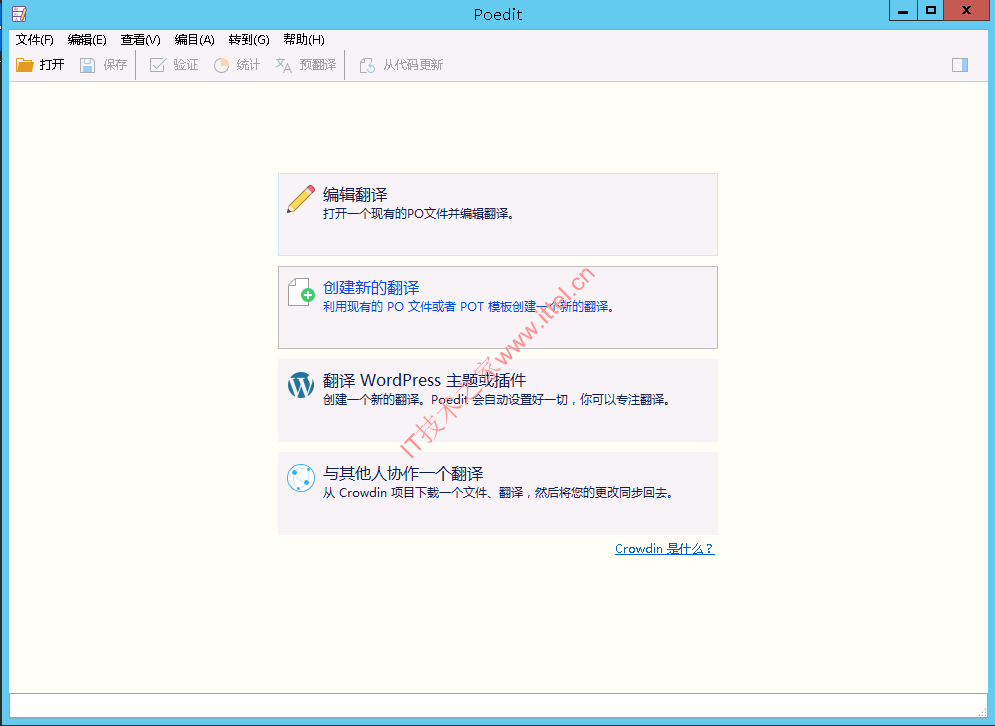Open the 文件(F) menu
Image resolution: width=995 pixels, height=726 pixels.
click(34, 39)
